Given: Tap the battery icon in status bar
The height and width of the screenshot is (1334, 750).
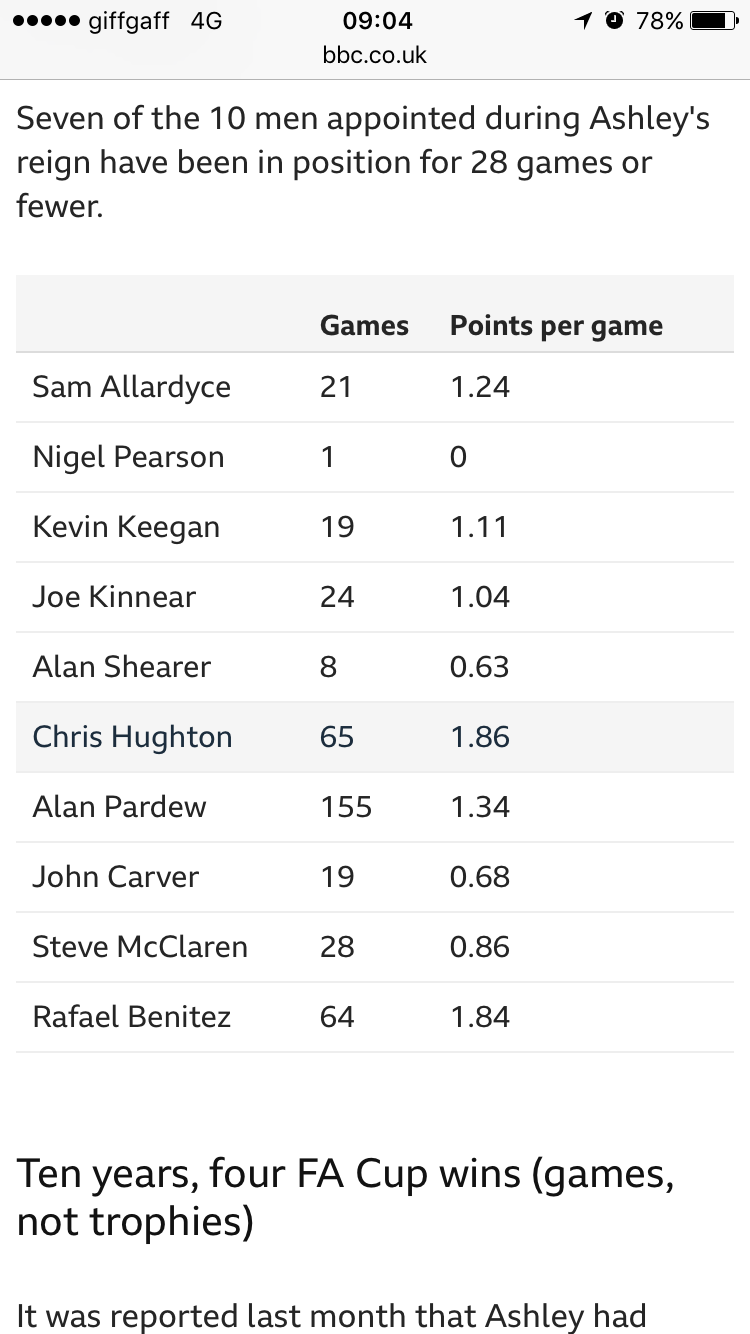Looking at the screenshot, I should [714, 21].
